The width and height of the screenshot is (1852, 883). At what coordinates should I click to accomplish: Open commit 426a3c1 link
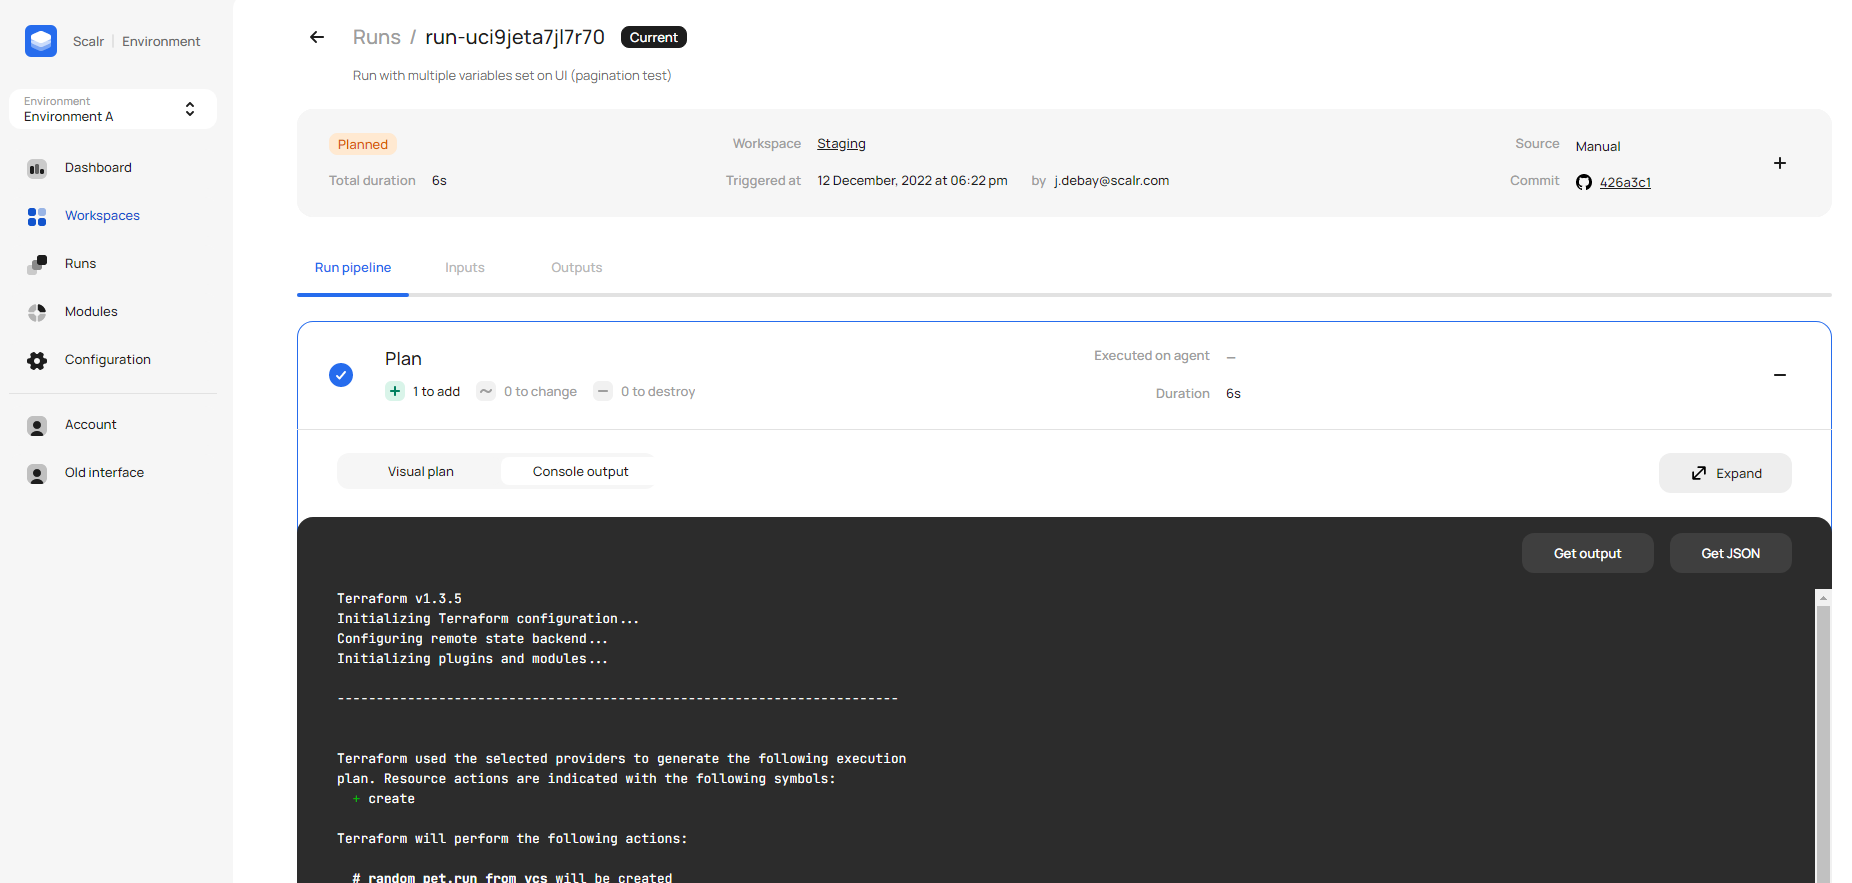click(1625, 182)
